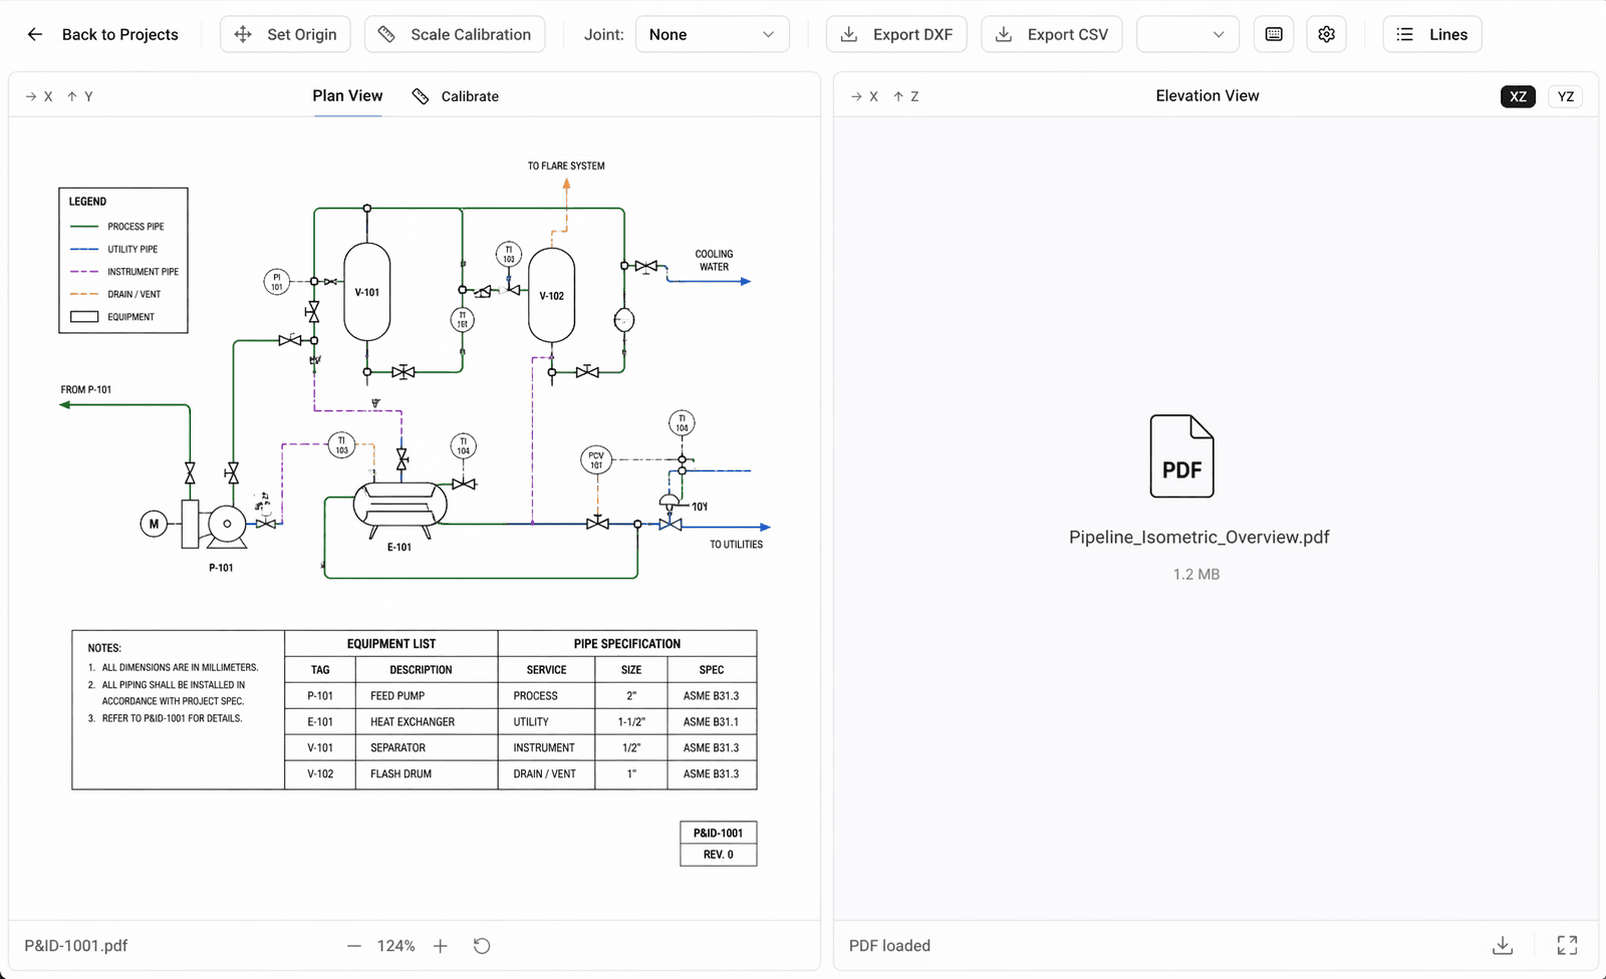1606x979 pixels.
Task: Click the Scale Calibration button
Action: (455, 34)
